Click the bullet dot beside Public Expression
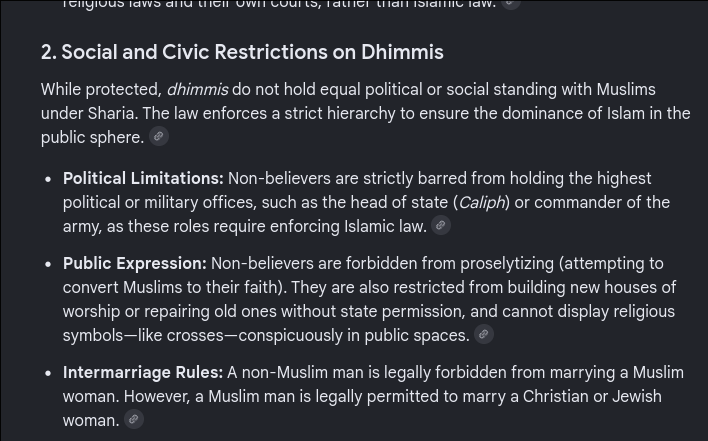The width and height of the screenshot is (708, 441). (48, 264)
